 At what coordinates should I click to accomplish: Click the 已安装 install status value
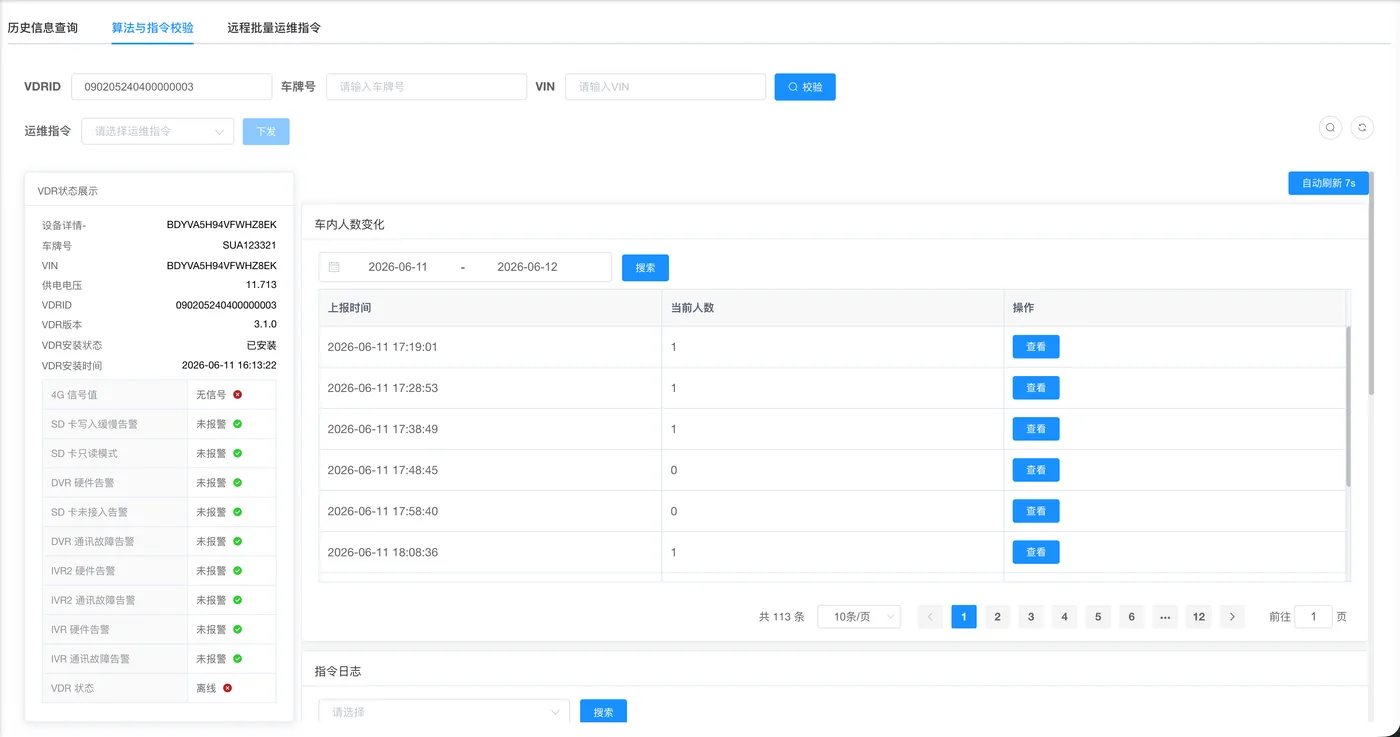[262, 345]
